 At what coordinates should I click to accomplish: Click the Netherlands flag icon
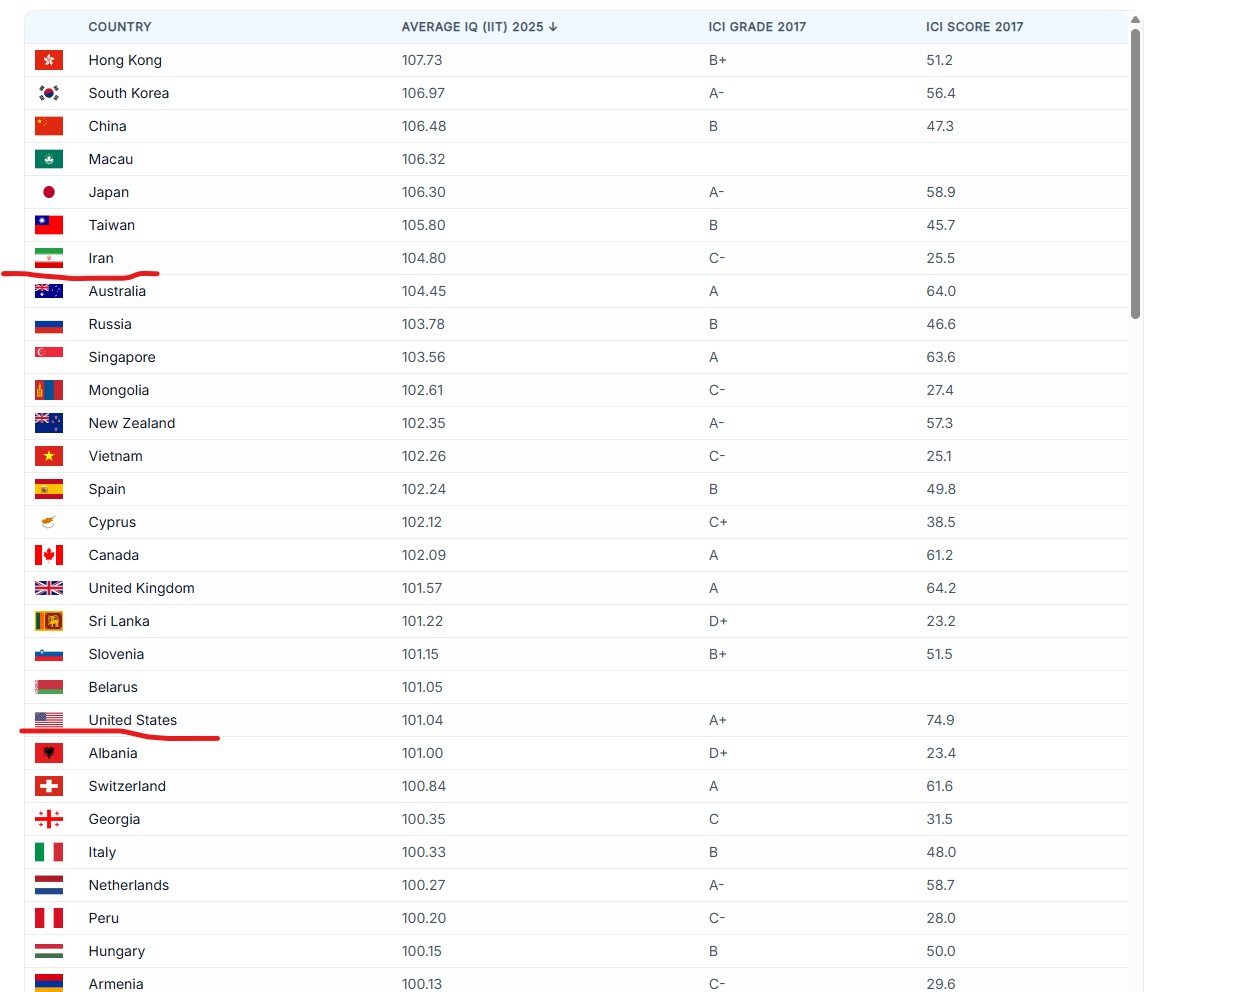click(x=49, y=885)
